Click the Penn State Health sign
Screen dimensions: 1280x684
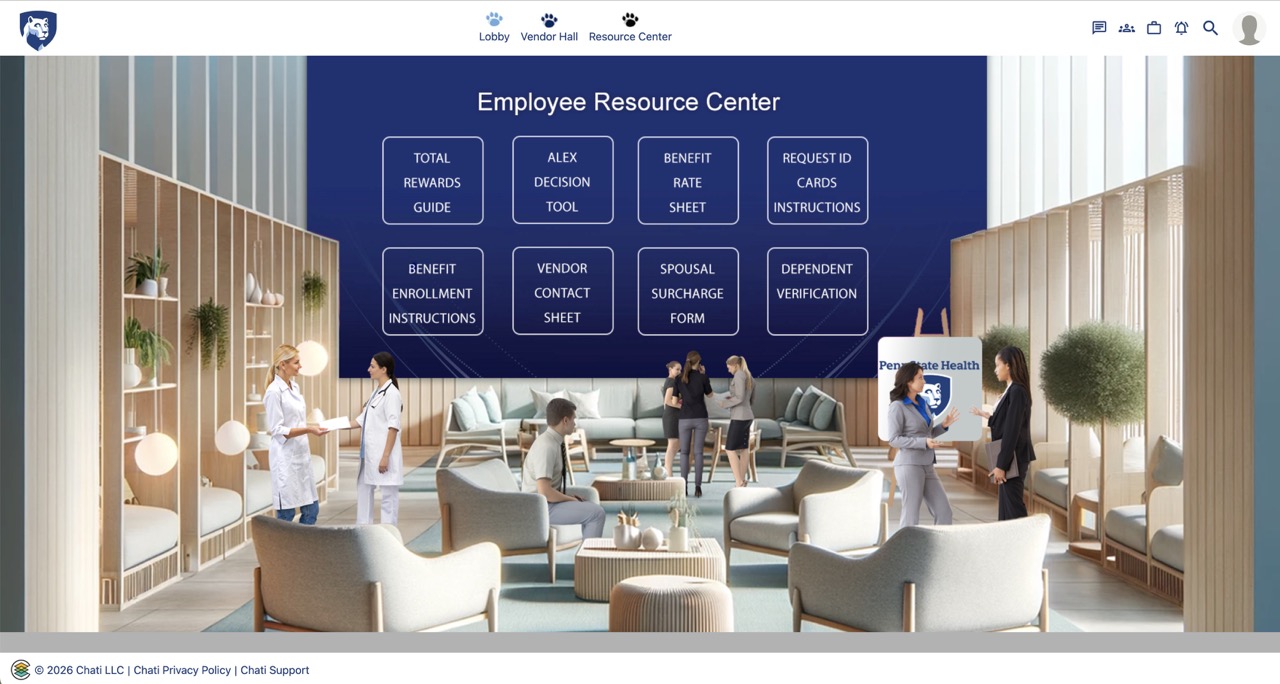click(x=930, y=388)
